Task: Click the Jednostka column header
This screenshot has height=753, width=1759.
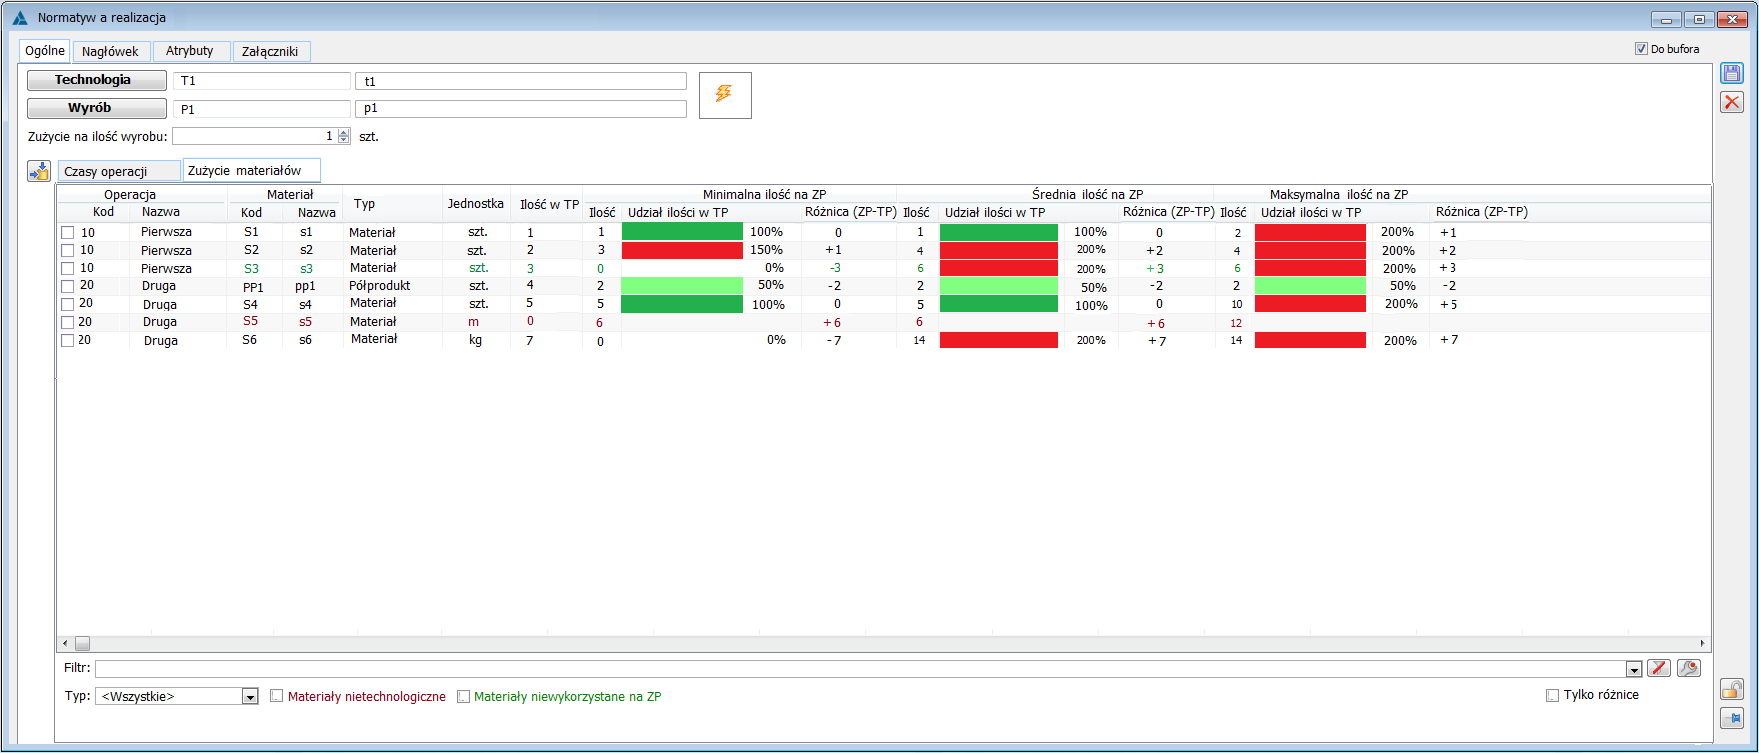Action: (476, 203)
